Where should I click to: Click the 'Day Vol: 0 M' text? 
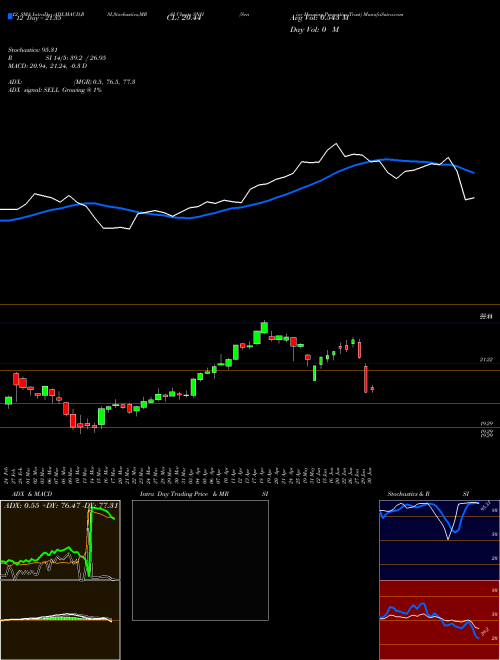314,30
